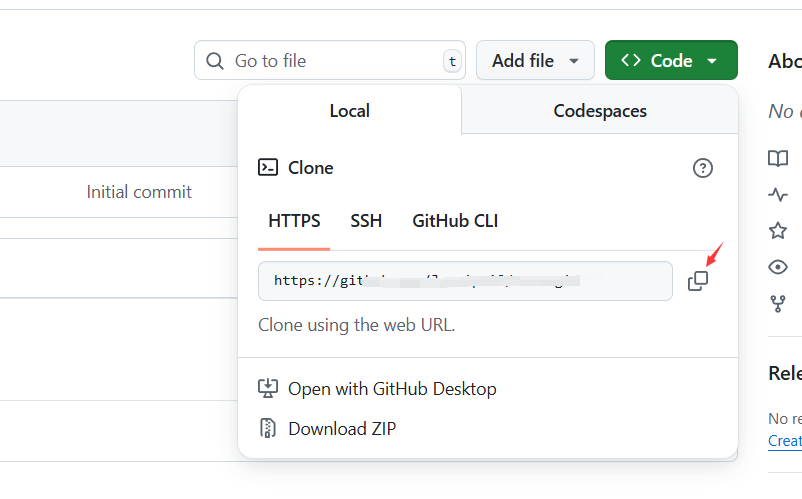Click the Clone heading text

(x=310, y=168)
